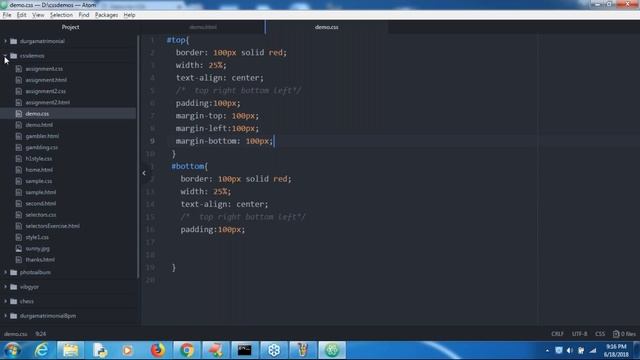The height and width of the screenshot is (360, 640).
Task: Open the Selection menu
Action: click(x=61, y=15)
